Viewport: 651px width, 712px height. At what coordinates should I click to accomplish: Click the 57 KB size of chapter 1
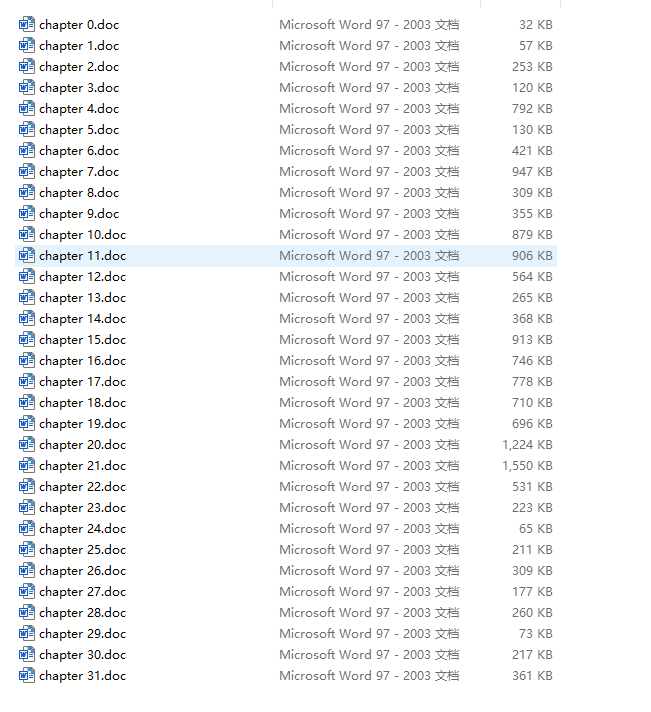(x=536, y=45)
